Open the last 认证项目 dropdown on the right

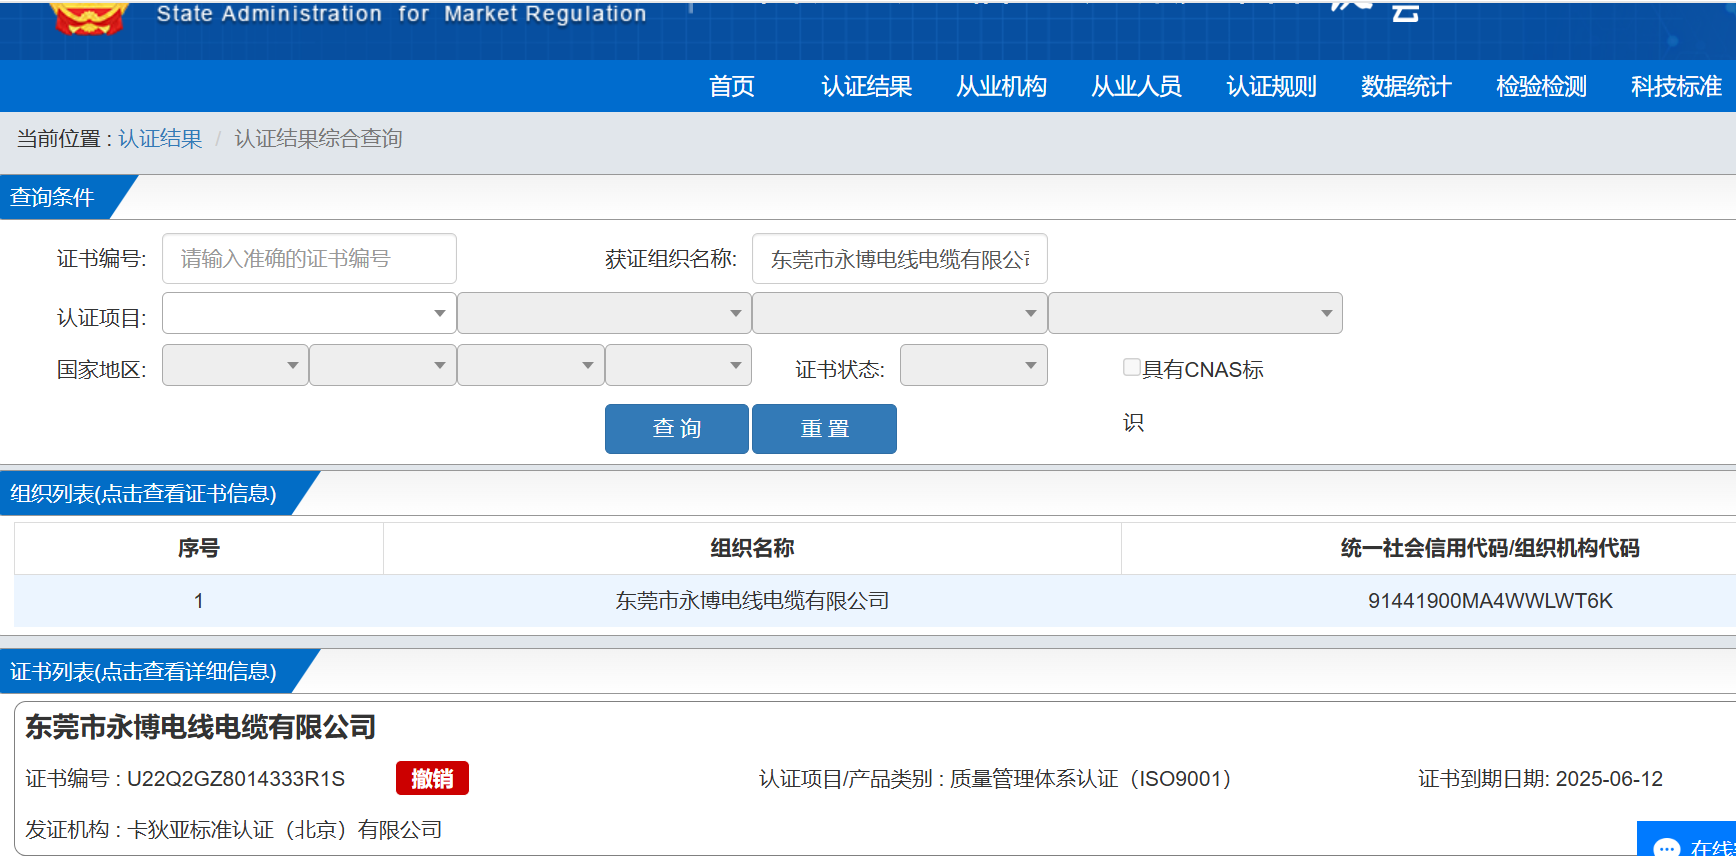point(1194,314)
